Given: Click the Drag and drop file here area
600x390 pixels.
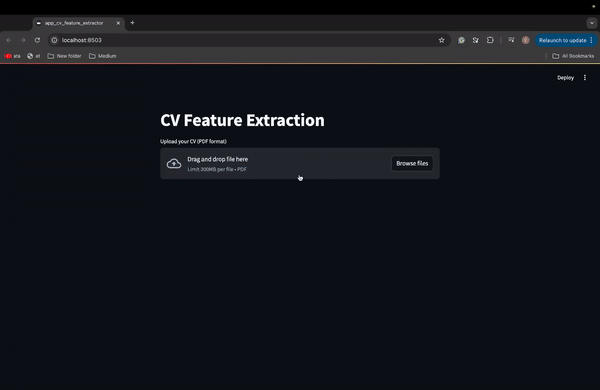Looking at the screenshot, I should point(300,163).
